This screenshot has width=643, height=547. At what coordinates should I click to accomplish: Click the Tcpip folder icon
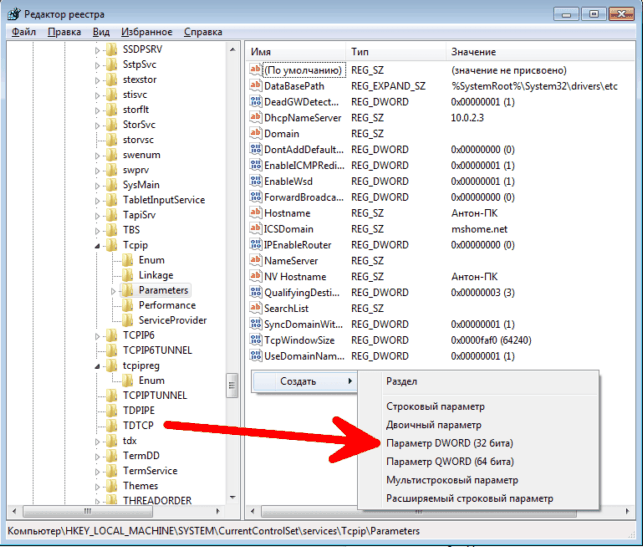(112, 245)
